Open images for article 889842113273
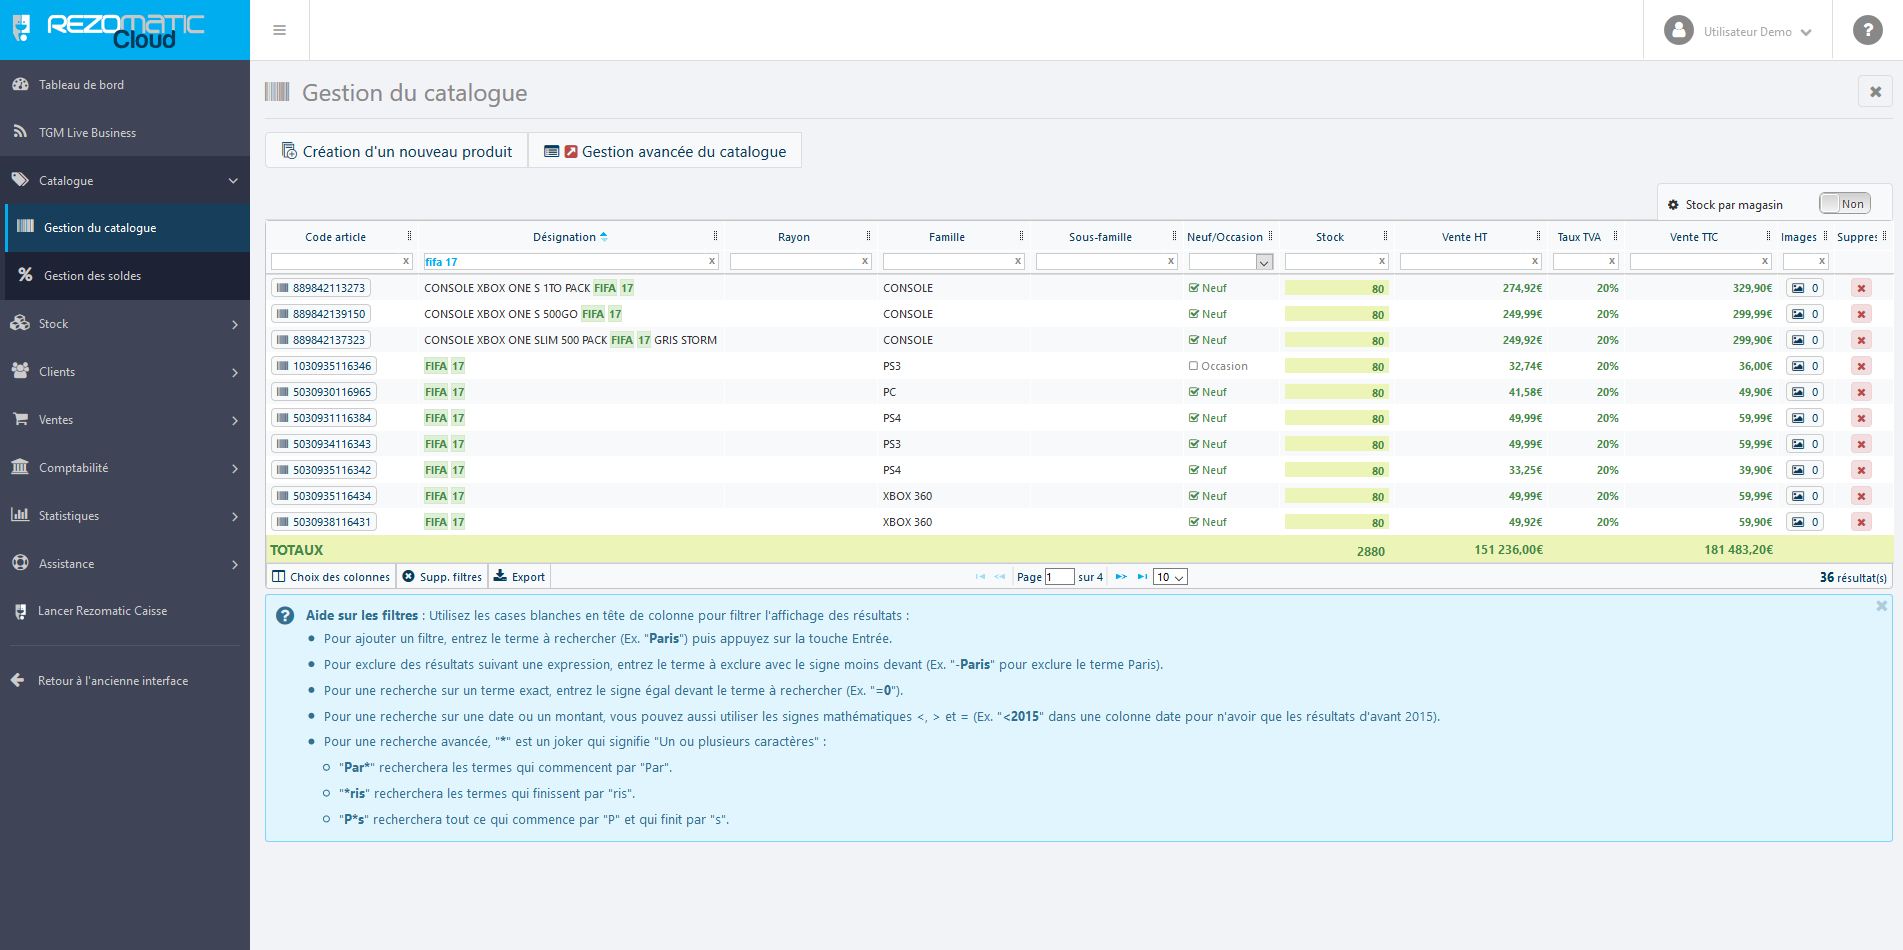The width and height of the screenshot is (1903, 950). (1805, 288)
